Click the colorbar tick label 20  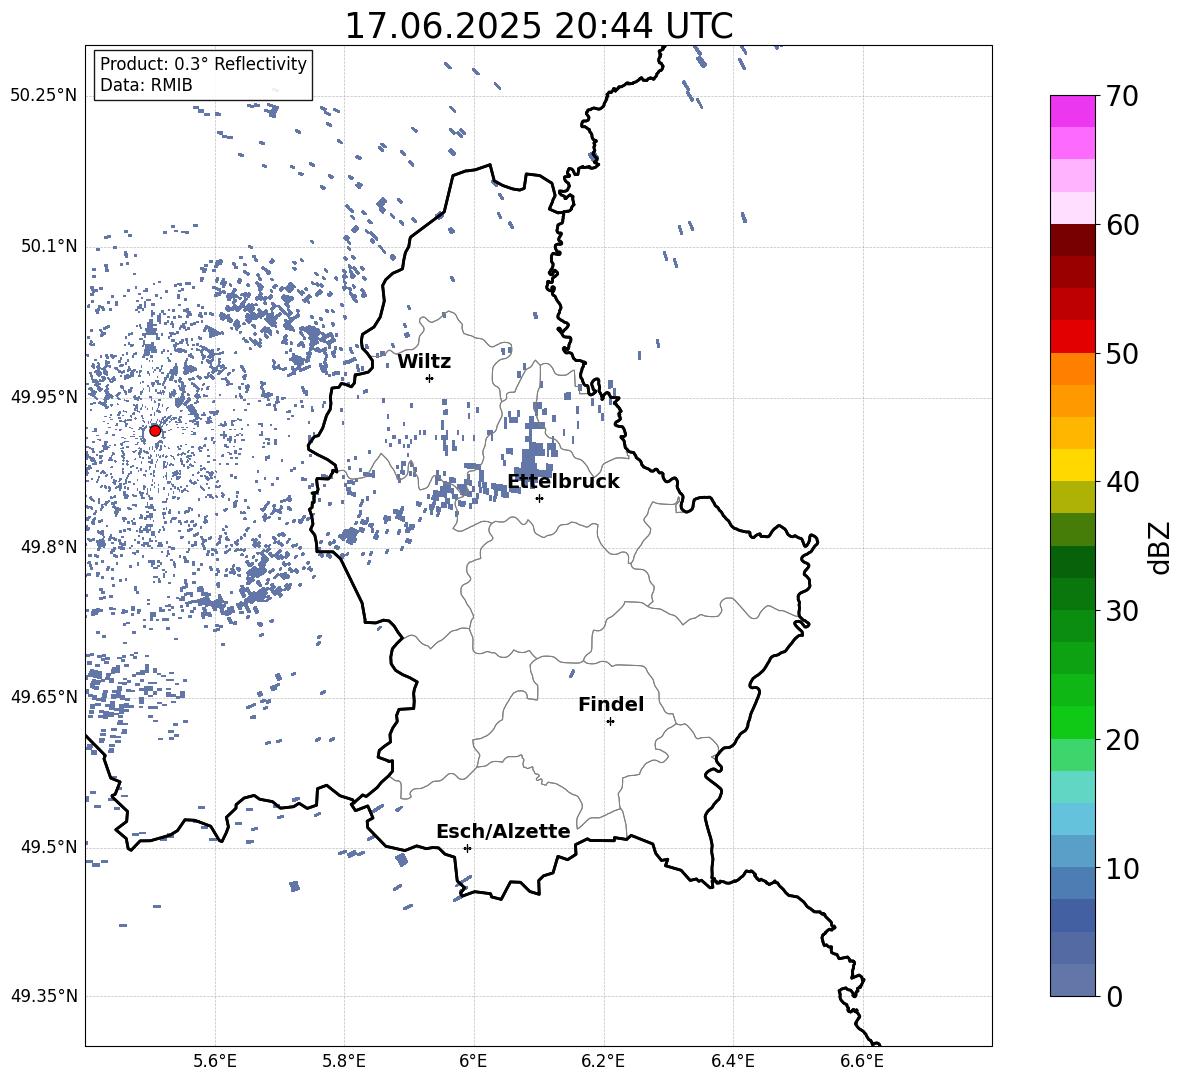coord(1122,740)
